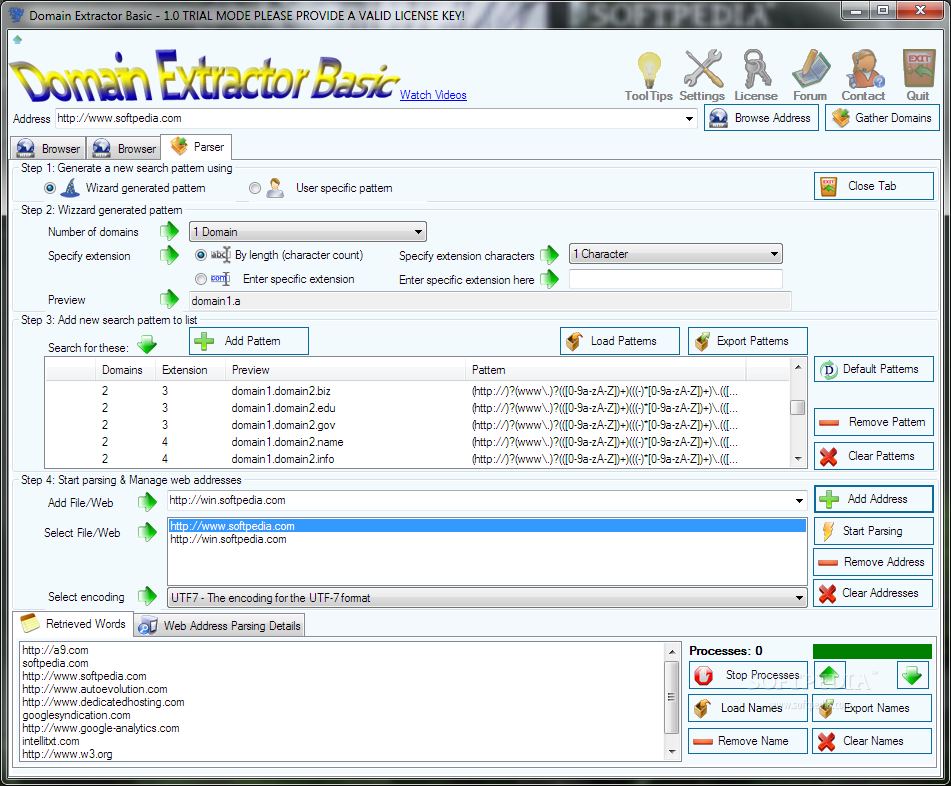Expand the Add File/Web address dropdown
Image resolution: width=951 pixels, height=786 pixels.
coord(799,500)
